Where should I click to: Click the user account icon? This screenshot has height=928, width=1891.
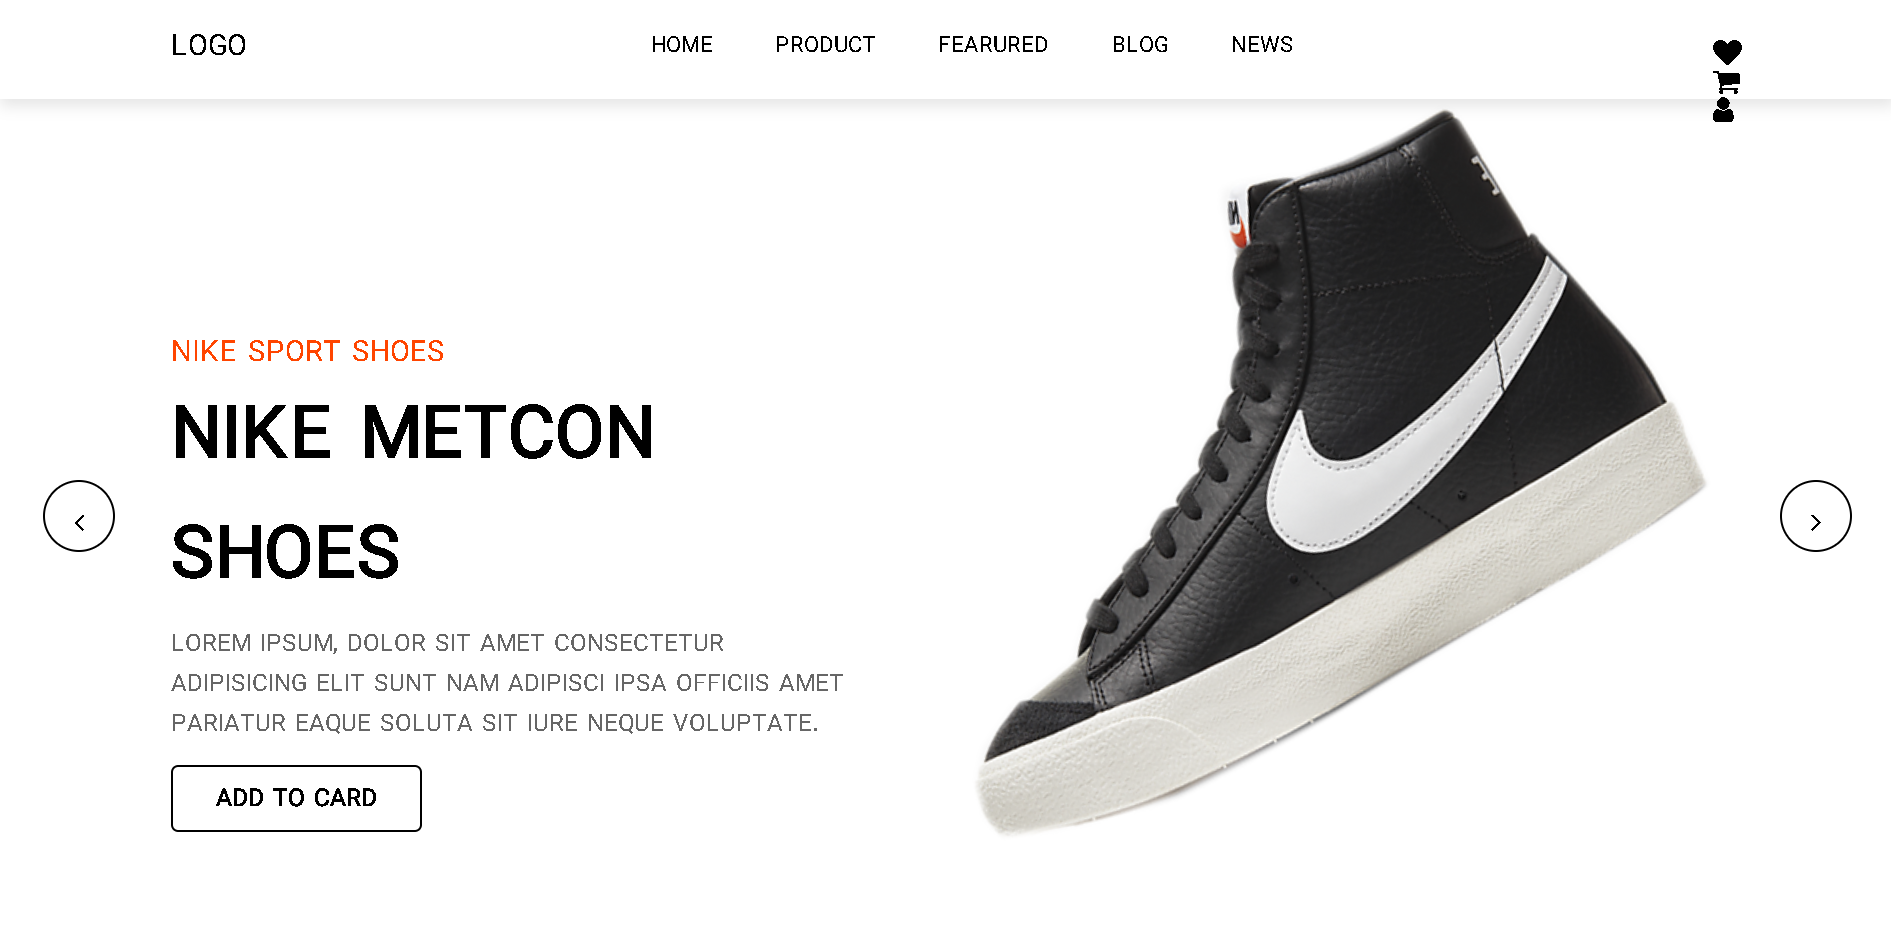coord(1723,110)
